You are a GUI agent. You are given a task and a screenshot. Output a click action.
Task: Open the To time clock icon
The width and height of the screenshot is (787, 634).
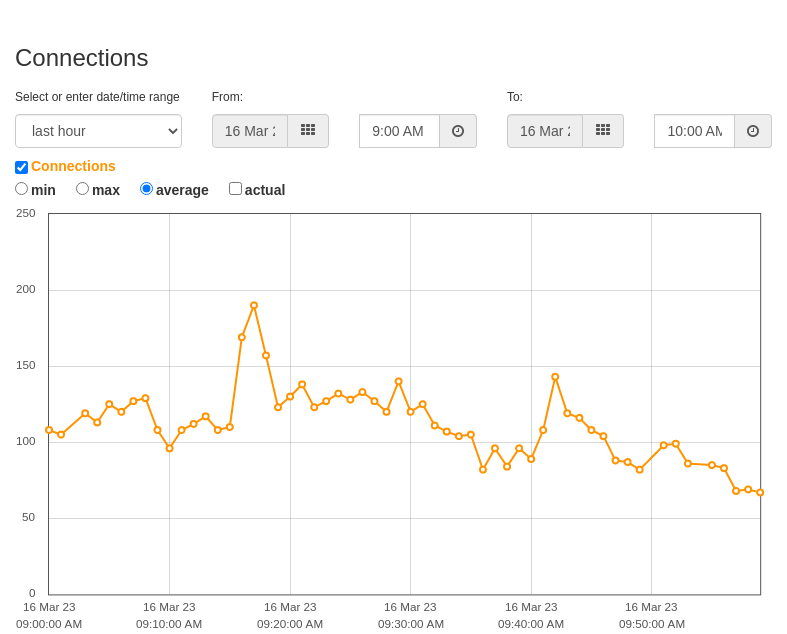[x=753, y=131]
